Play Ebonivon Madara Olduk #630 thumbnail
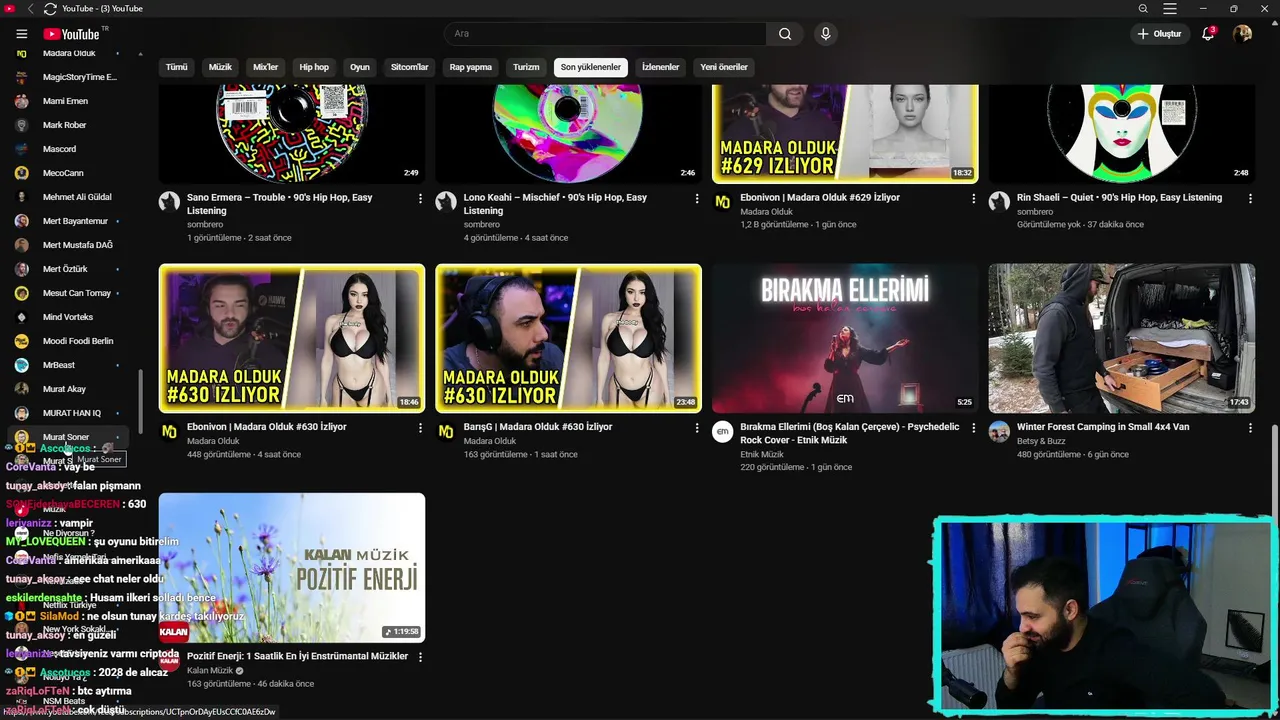This screenshot has height=720, width=1280. coord(292,338)
